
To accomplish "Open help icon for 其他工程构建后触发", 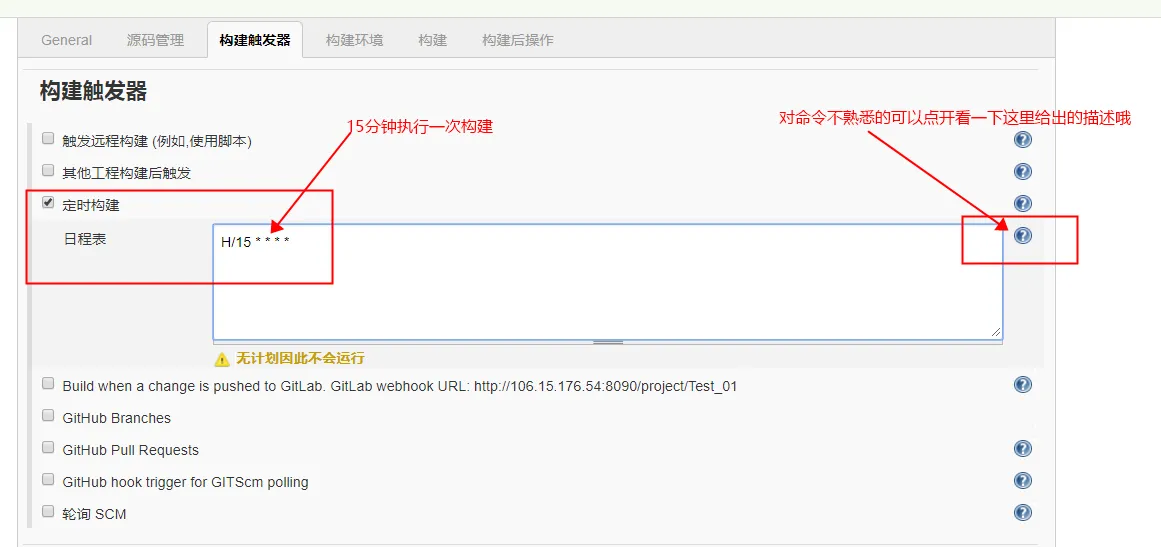I will tap(1023, 172).
